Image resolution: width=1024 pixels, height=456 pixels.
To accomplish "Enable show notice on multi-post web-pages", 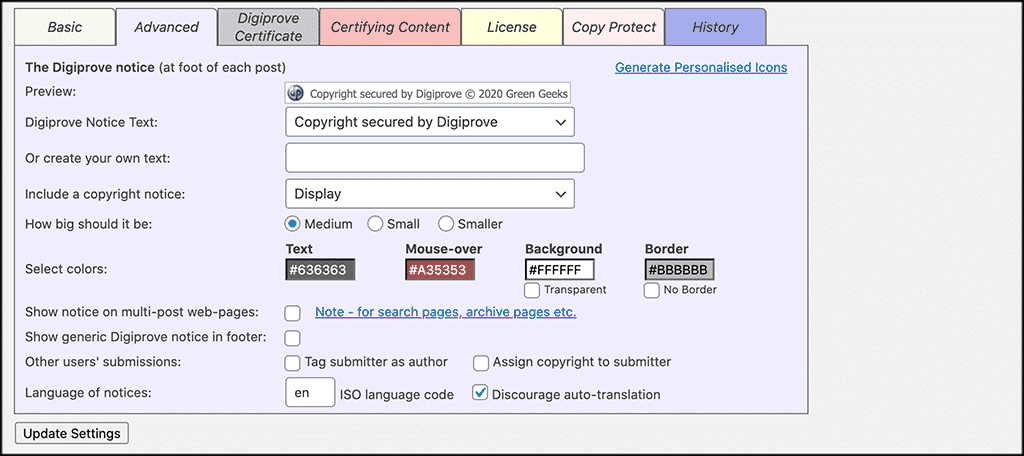I will coord(293,313).
